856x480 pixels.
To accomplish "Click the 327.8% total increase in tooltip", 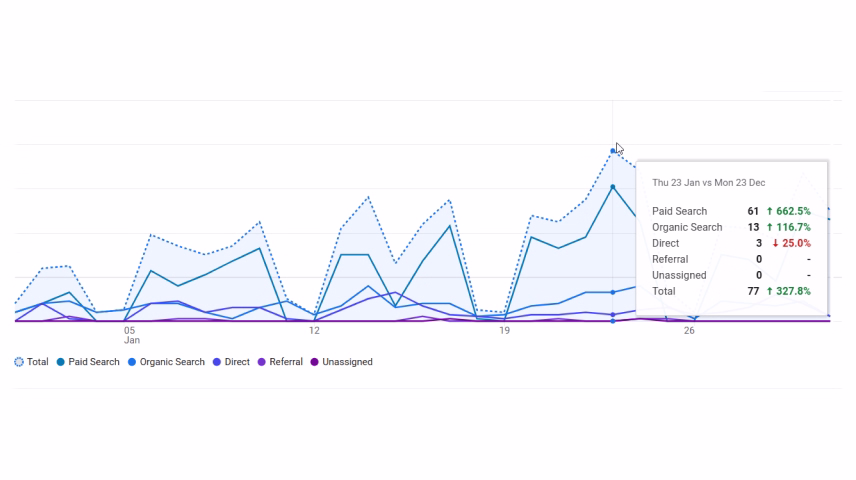I will coord(788,291).
